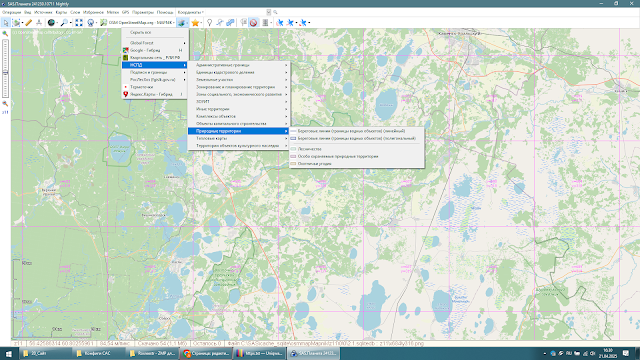640x360 pixels.
Task: Enable the Охотничьи угодья layer
Action: 357,164
